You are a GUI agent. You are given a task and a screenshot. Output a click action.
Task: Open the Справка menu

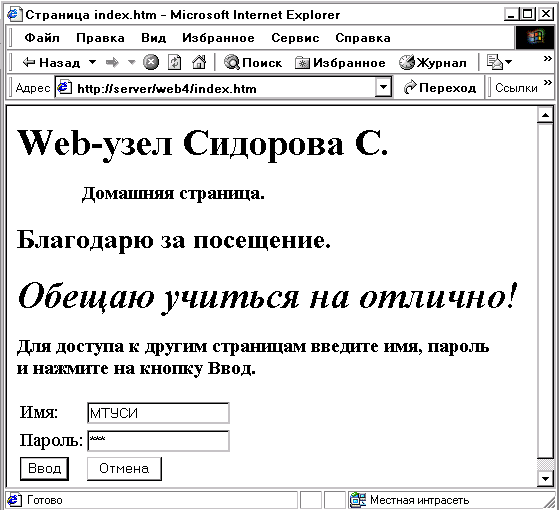tap(363, 38)
